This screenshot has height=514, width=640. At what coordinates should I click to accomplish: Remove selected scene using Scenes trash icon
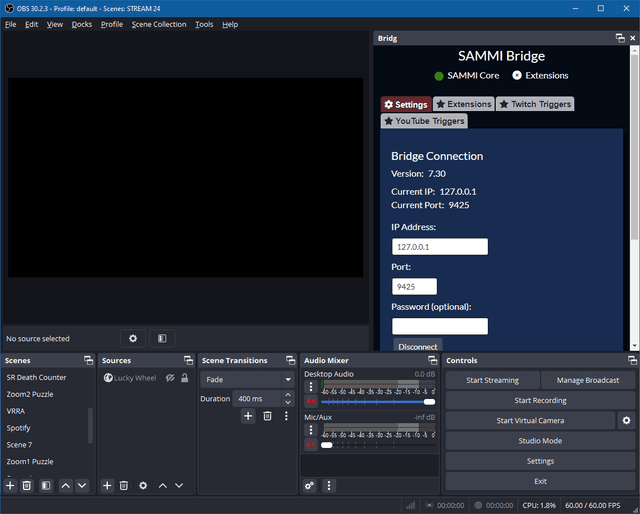click(x=27, y=485)
